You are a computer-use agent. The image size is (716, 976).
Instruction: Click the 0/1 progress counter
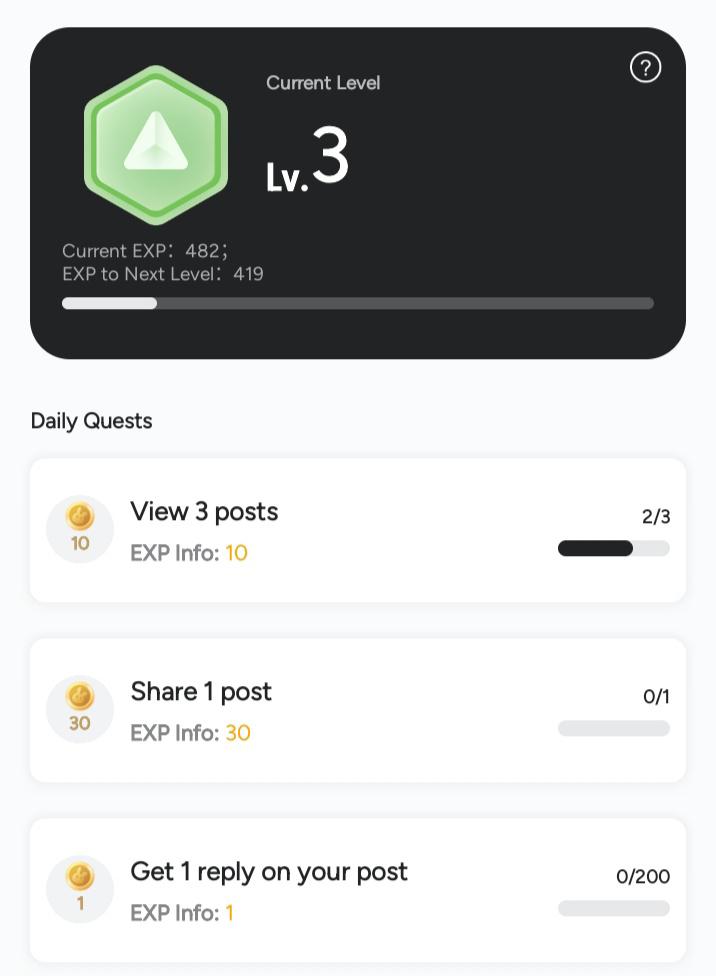pyautogui.click(x=656, y=697)
